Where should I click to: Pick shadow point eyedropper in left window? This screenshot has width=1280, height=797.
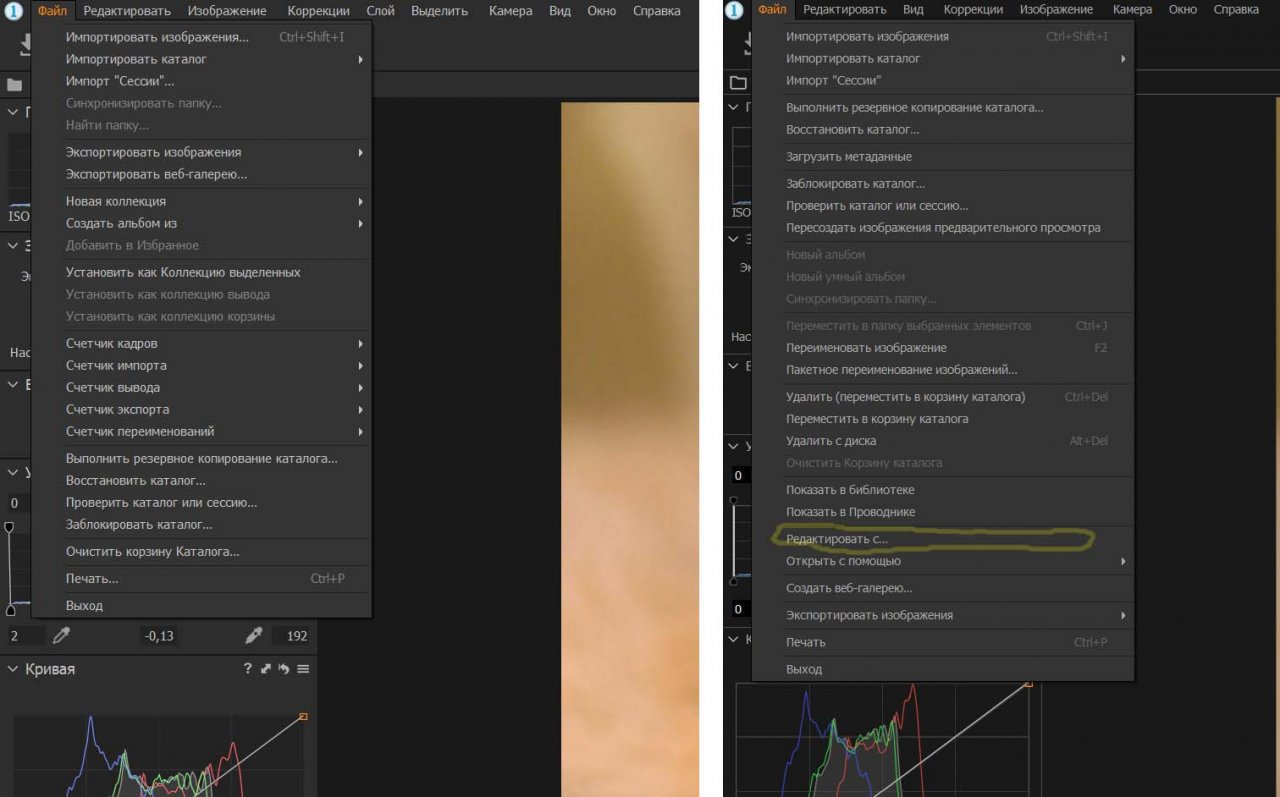click(x=62, y=635)
